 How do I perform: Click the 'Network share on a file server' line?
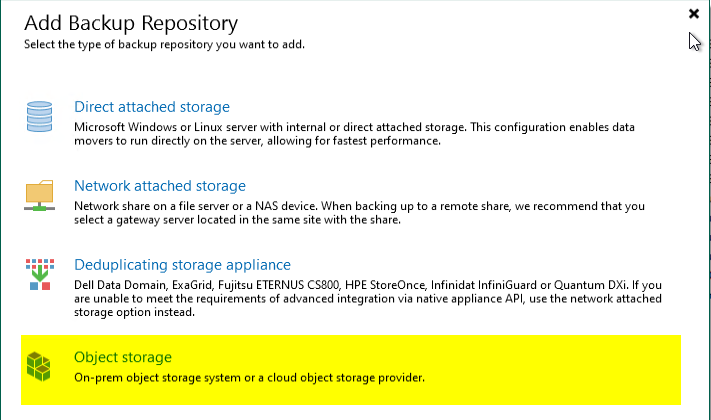pos(359,206)
